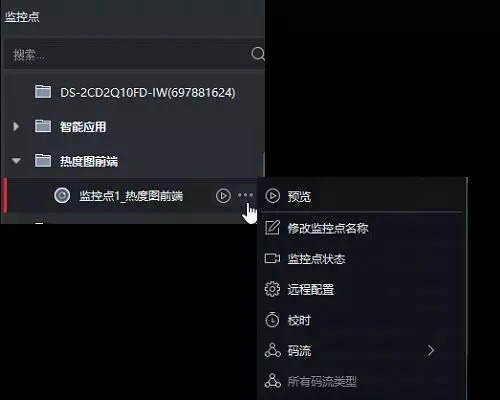Click the camera icon of 监控点1_热度图前端
Viewport: 500px width, 400px height.
point(62,195)
